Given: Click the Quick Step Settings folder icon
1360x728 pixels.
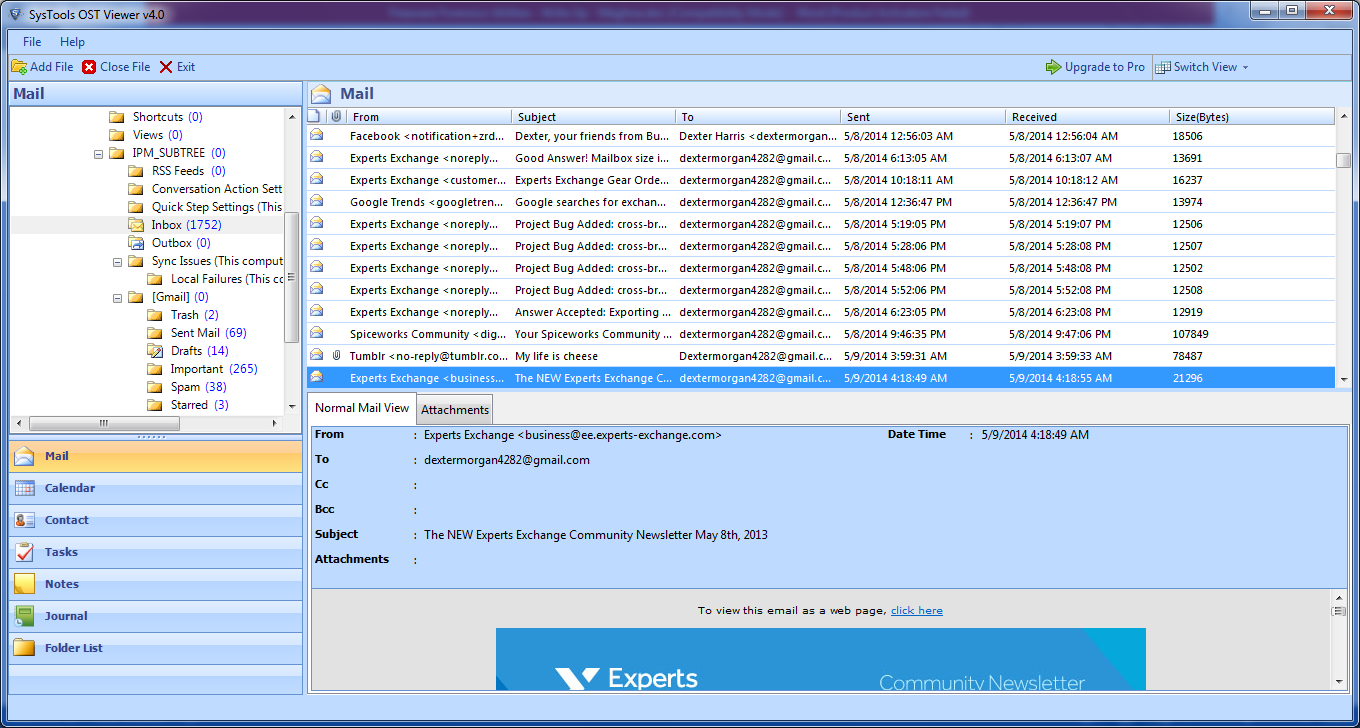Looking at the screenshot, I should coord(136,207).
